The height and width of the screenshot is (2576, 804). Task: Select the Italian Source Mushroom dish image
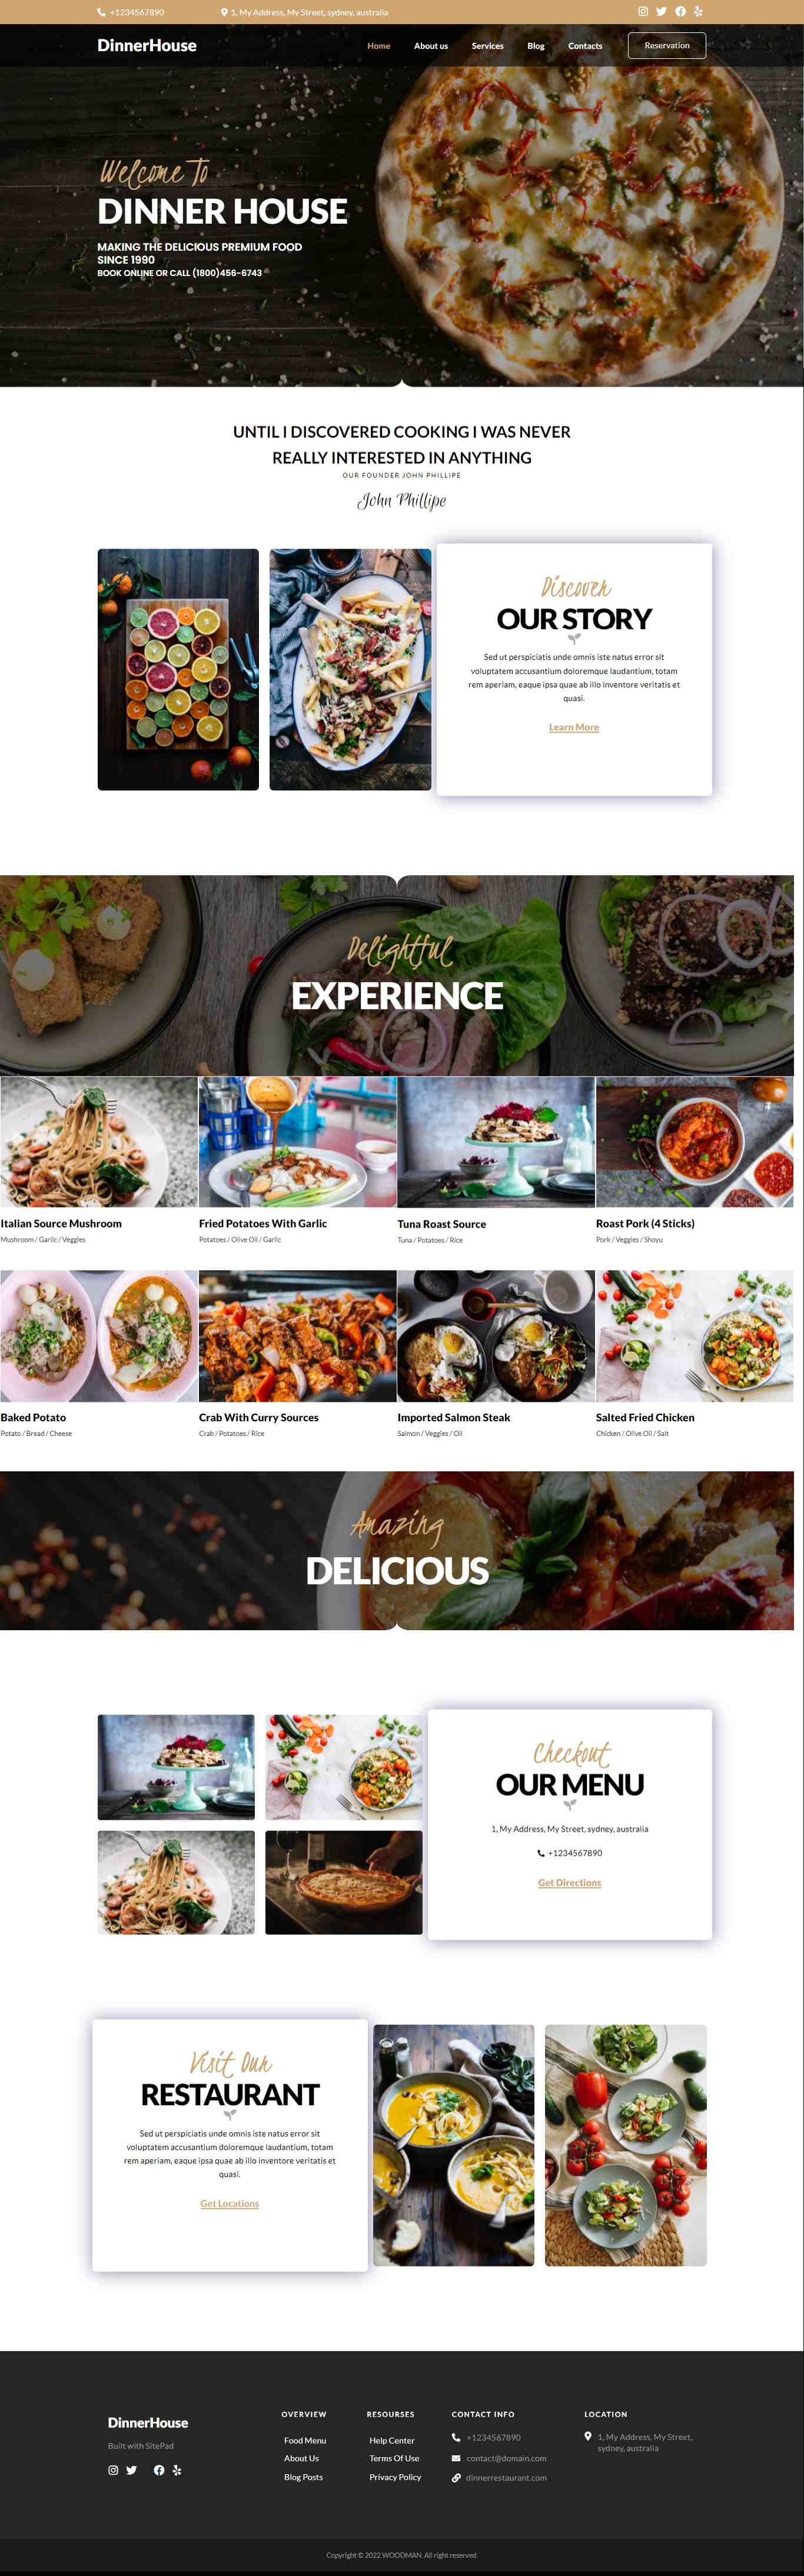point(99,1141)
